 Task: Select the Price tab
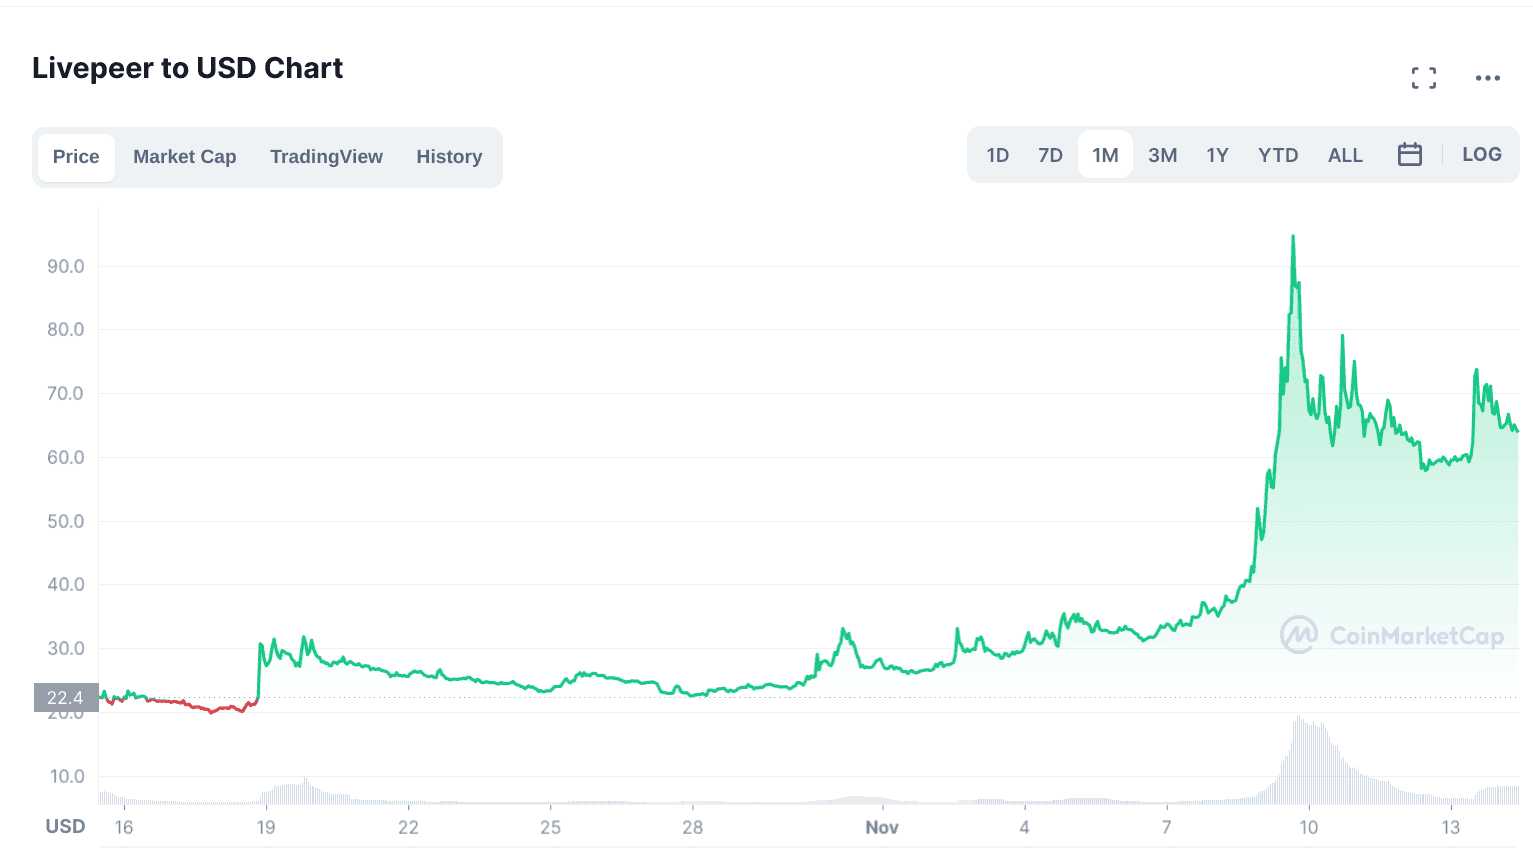tap(76, 157)
